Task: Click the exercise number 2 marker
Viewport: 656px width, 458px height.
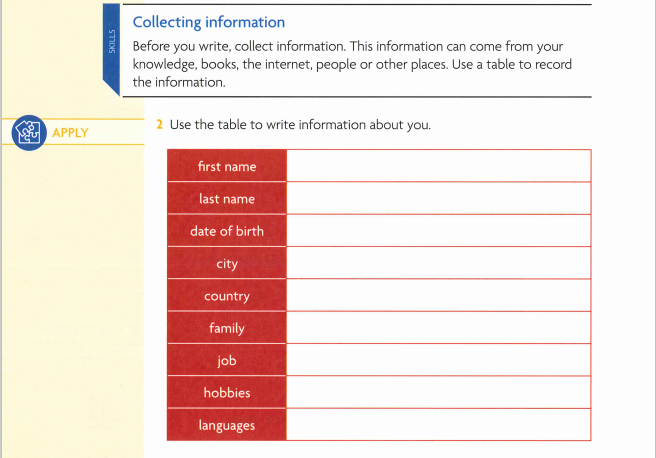Action: click(x=159, y=124)
